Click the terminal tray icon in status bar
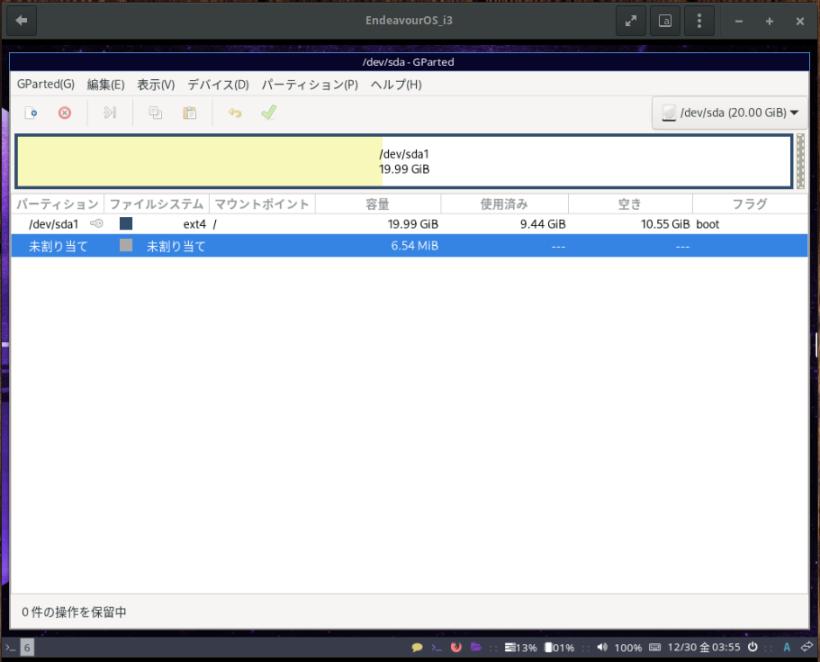Viewport: 820px width, 662px height. point(436,647)
